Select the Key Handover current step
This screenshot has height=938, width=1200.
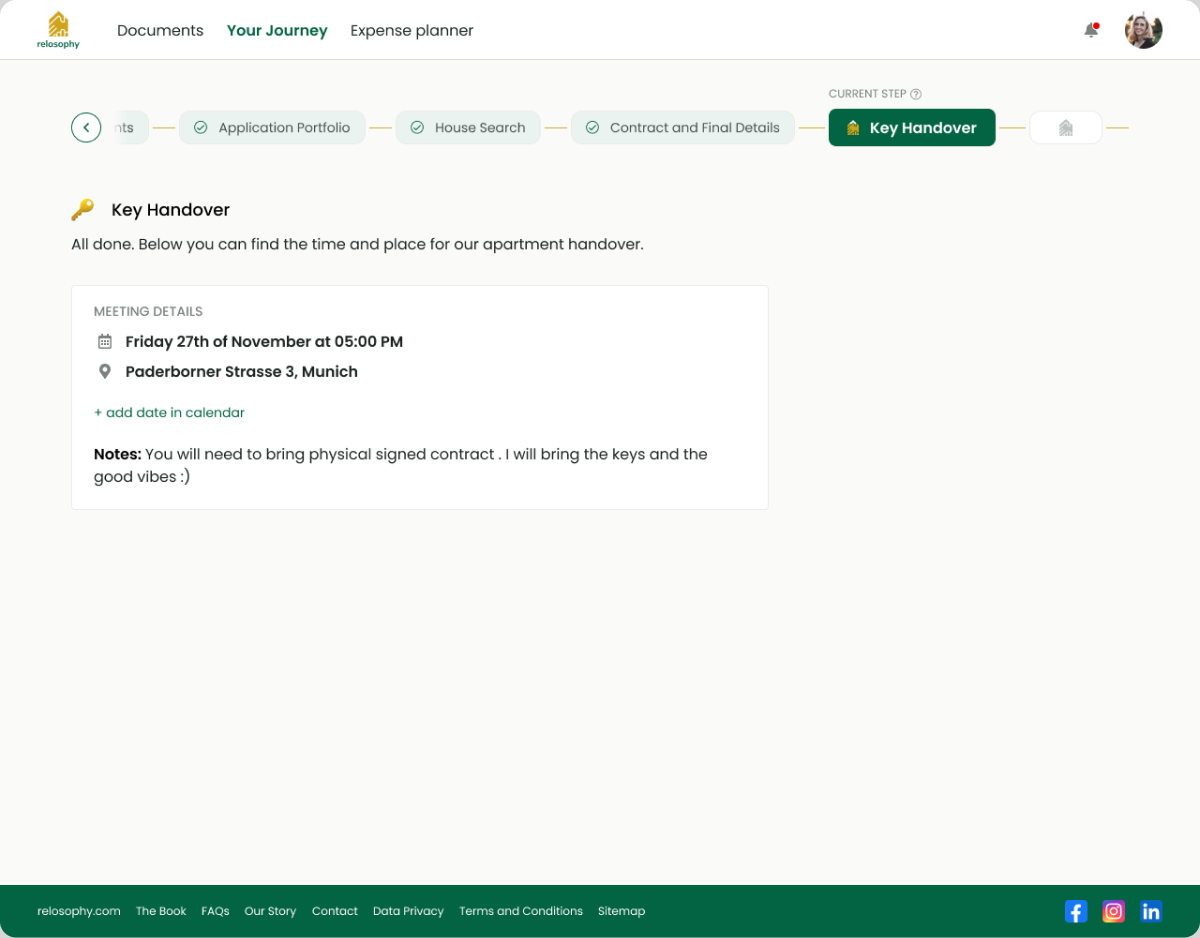[912, 128]
